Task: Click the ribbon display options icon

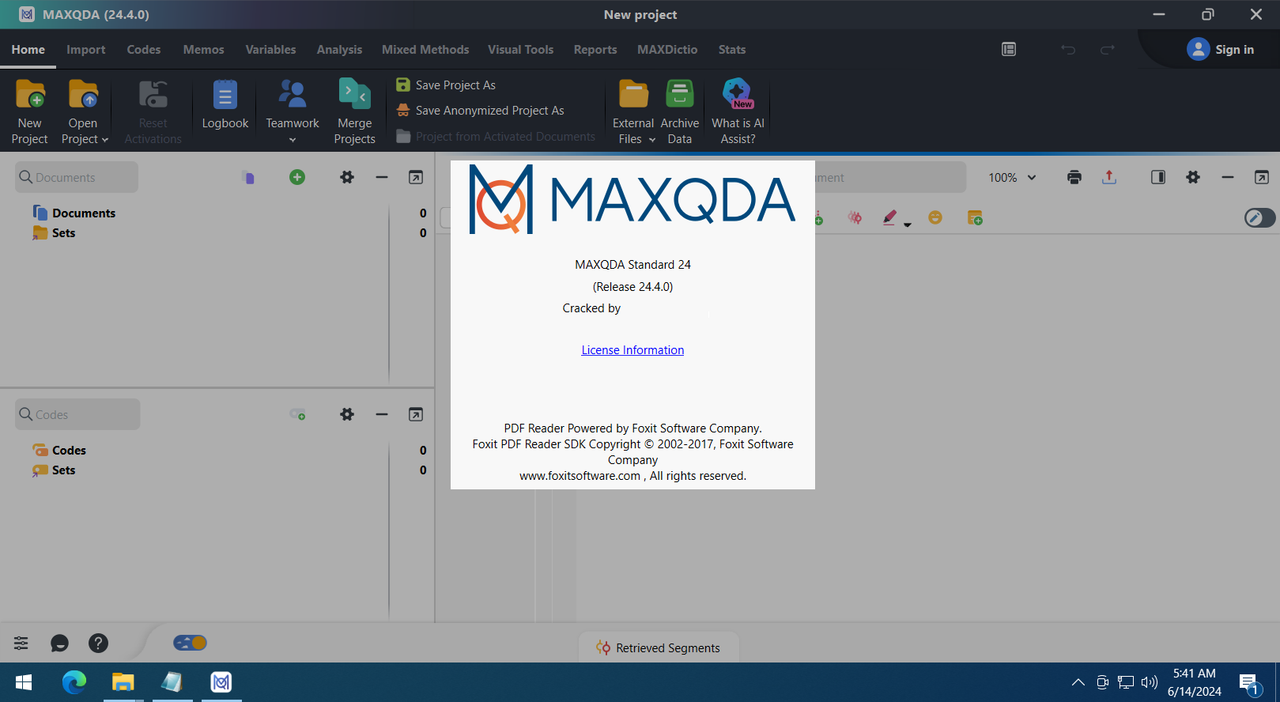Action: pyautogui.click(x=1009, y=49)
